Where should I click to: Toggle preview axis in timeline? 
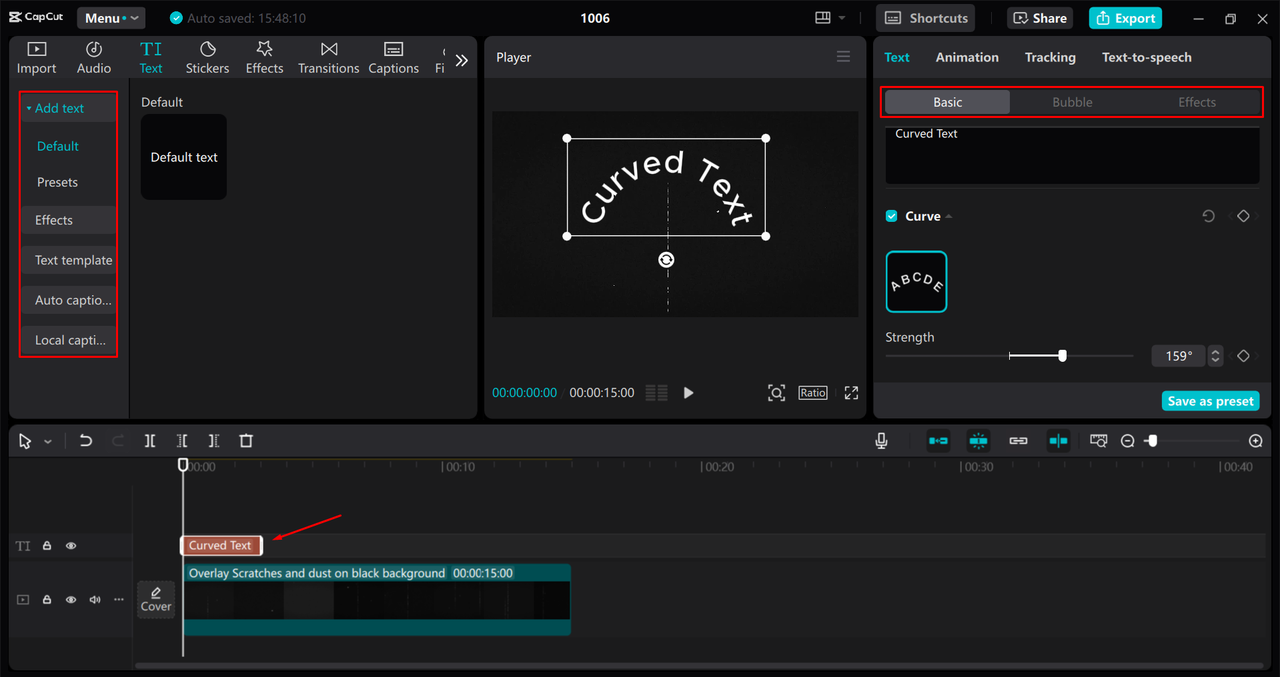point(1058,441)
